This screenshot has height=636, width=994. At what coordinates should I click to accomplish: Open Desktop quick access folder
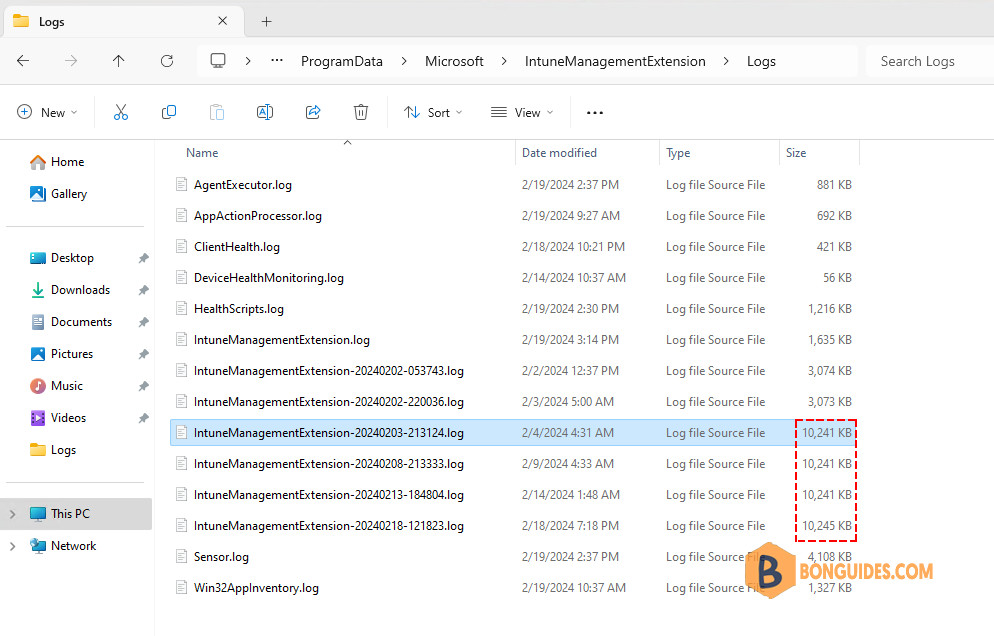(x=62, y=258)
